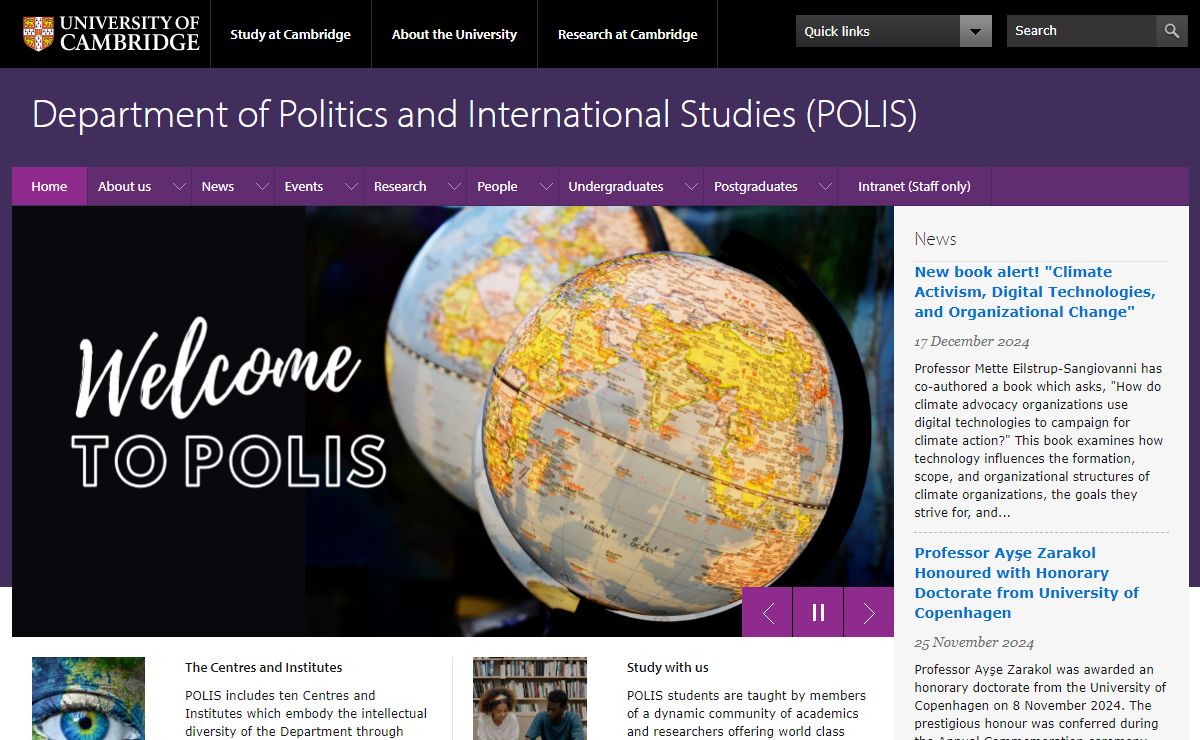Open Research at Cambridge link
The image size is (1200, 740).
coord(628,34)
